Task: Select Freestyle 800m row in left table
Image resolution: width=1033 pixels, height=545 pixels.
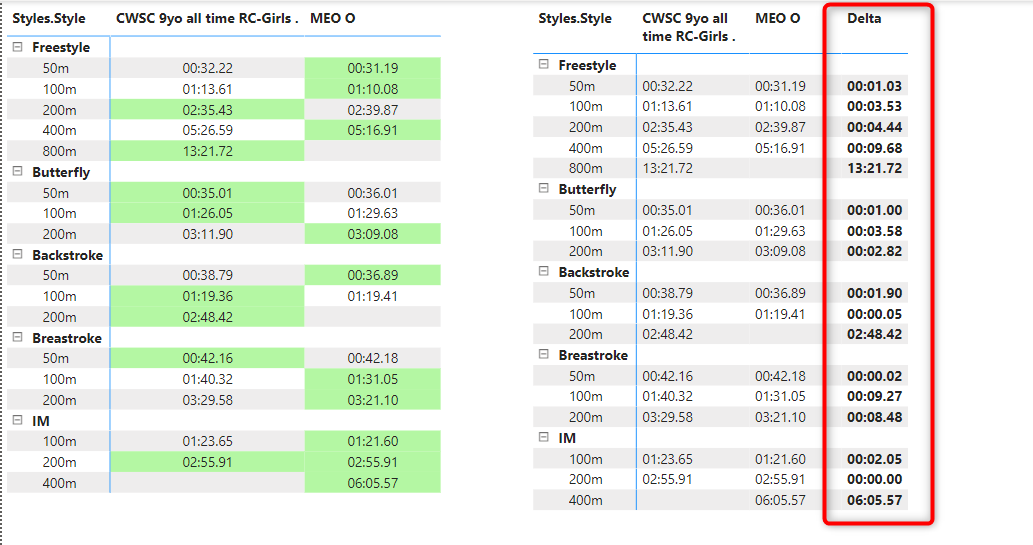Action: [x=224, y=151]
